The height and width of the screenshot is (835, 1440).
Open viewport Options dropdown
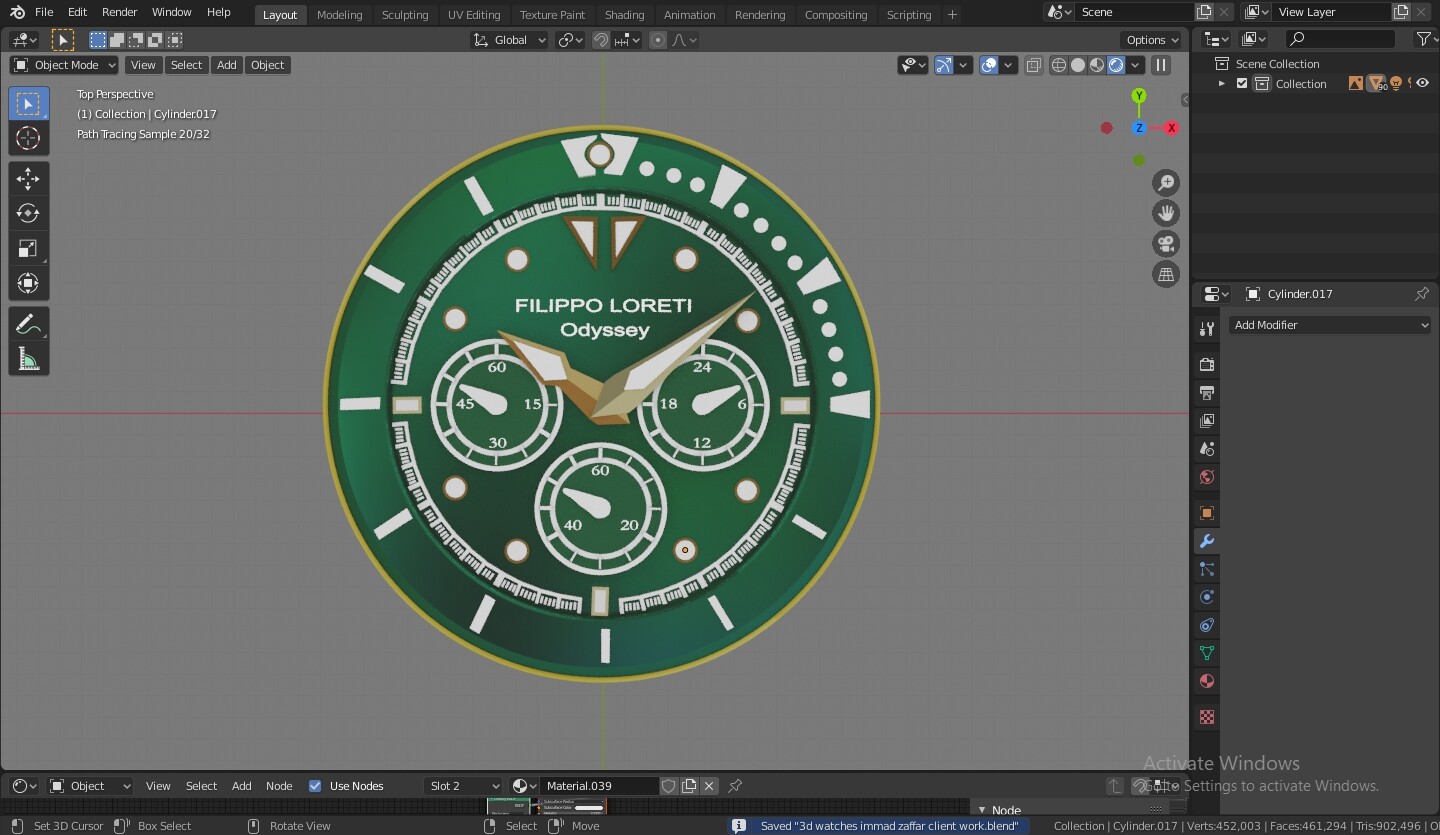(x=1152, y=40)
